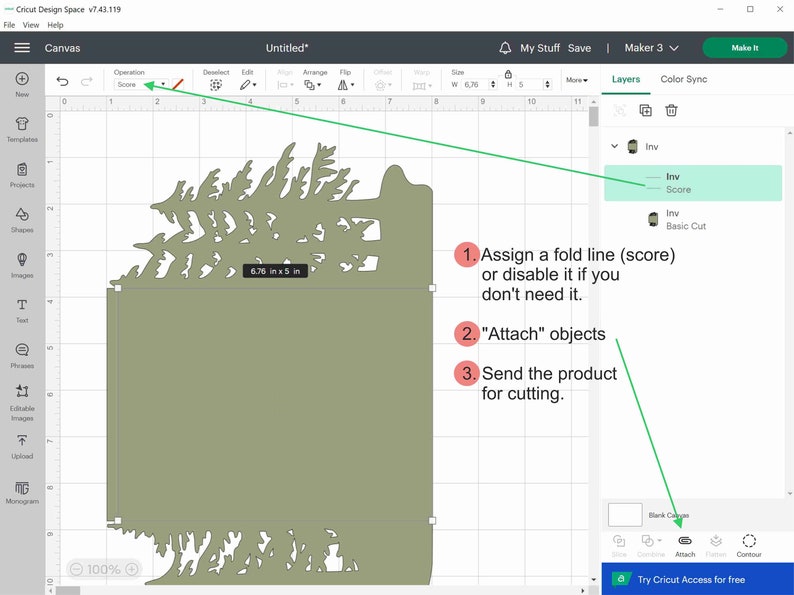Click the Untitled* project title
Image resolution: width=794 pixels, height=595 pixels.
287,48
